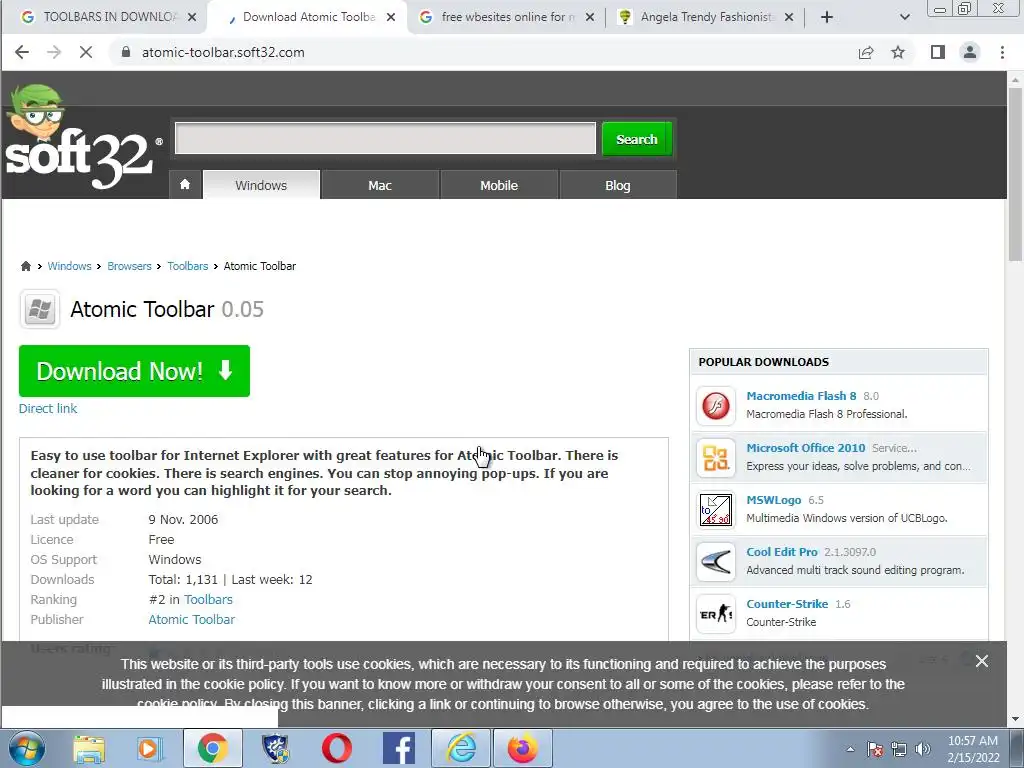Click the volume speaker tray icon
Viewport: 1024px width, 768px height.
[923, 750]
